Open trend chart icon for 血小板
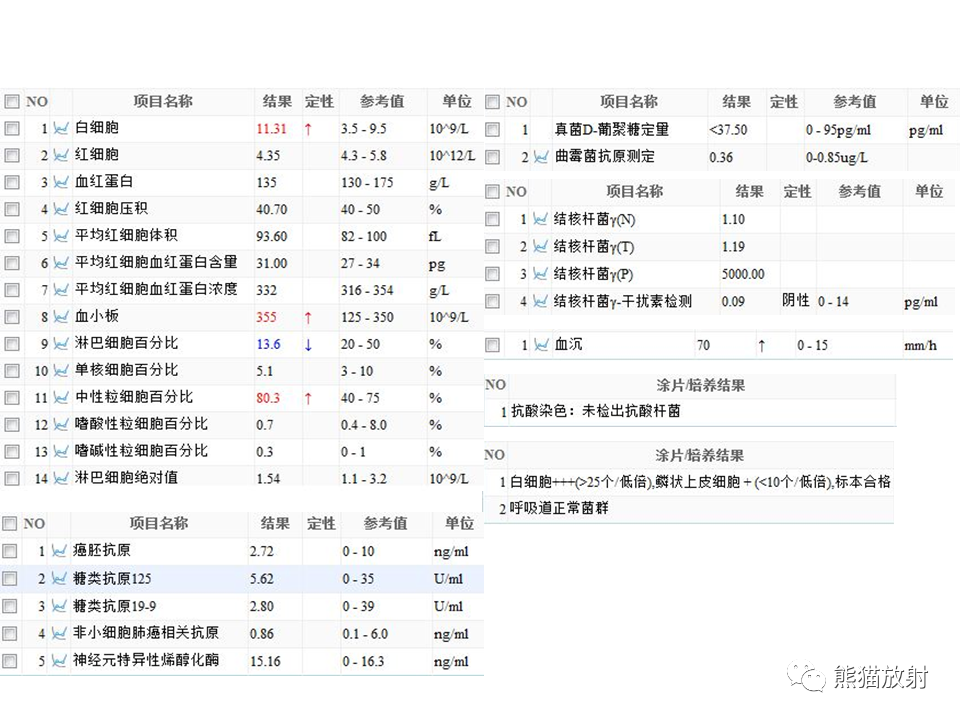This screenshot has height=720, width=960. [x=61, y=317]
